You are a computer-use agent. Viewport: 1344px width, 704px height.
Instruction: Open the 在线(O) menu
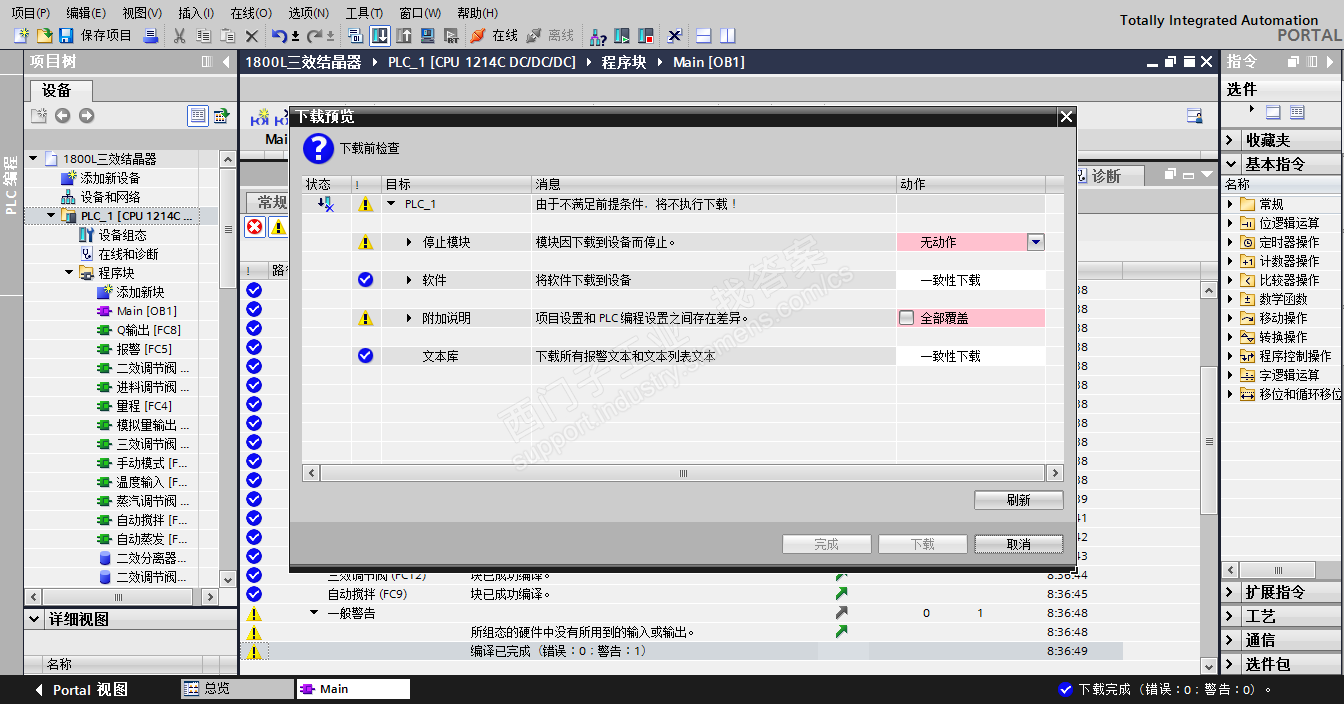pyautogui.click(x=250, y=13)
